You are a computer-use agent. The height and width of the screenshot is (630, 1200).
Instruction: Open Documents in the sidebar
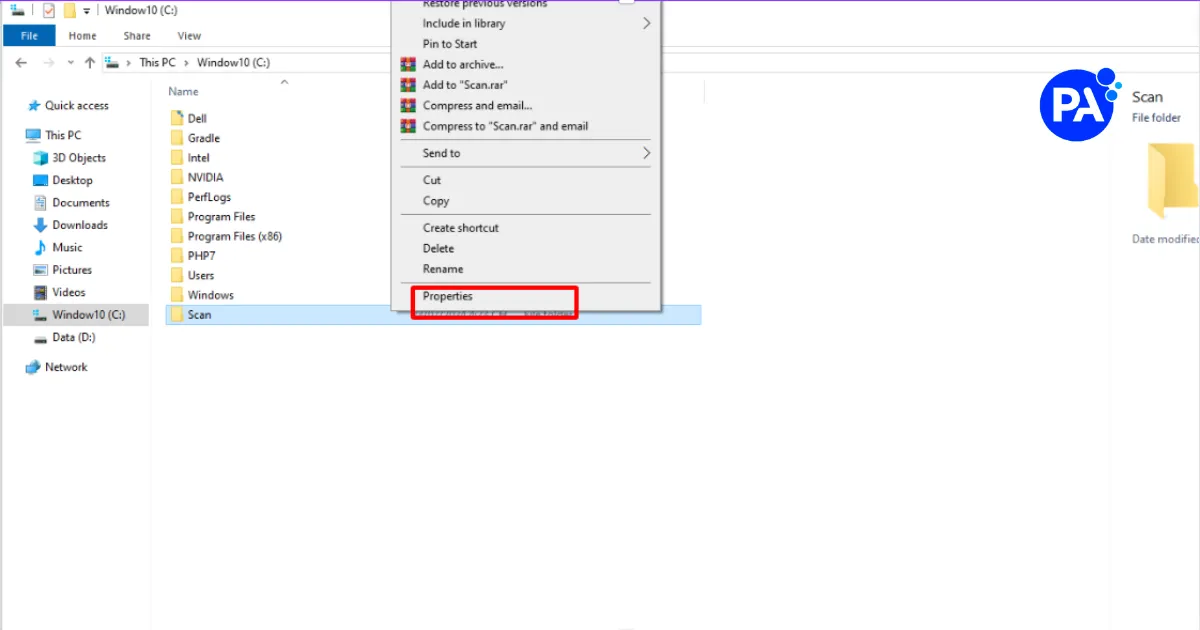click(71, 203)
